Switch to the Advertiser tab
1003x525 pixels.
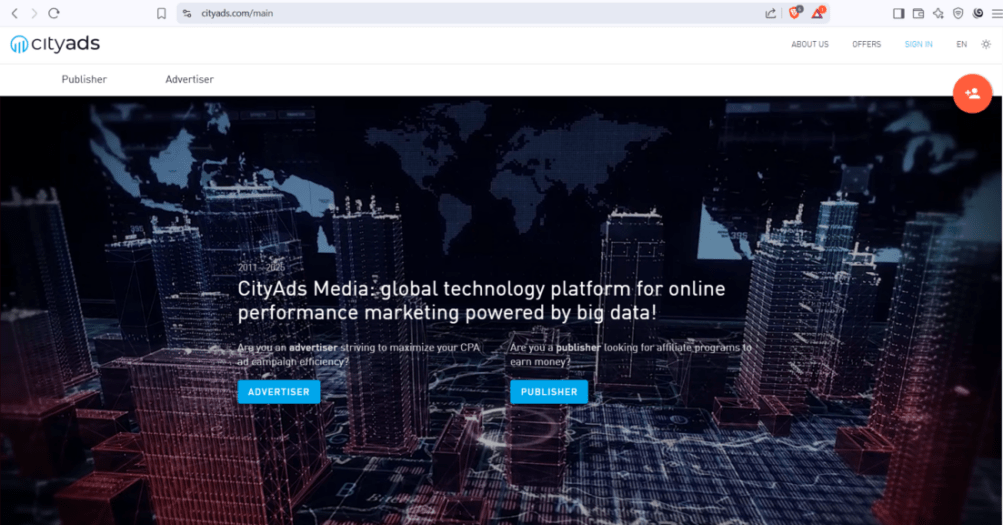(189, 79)
